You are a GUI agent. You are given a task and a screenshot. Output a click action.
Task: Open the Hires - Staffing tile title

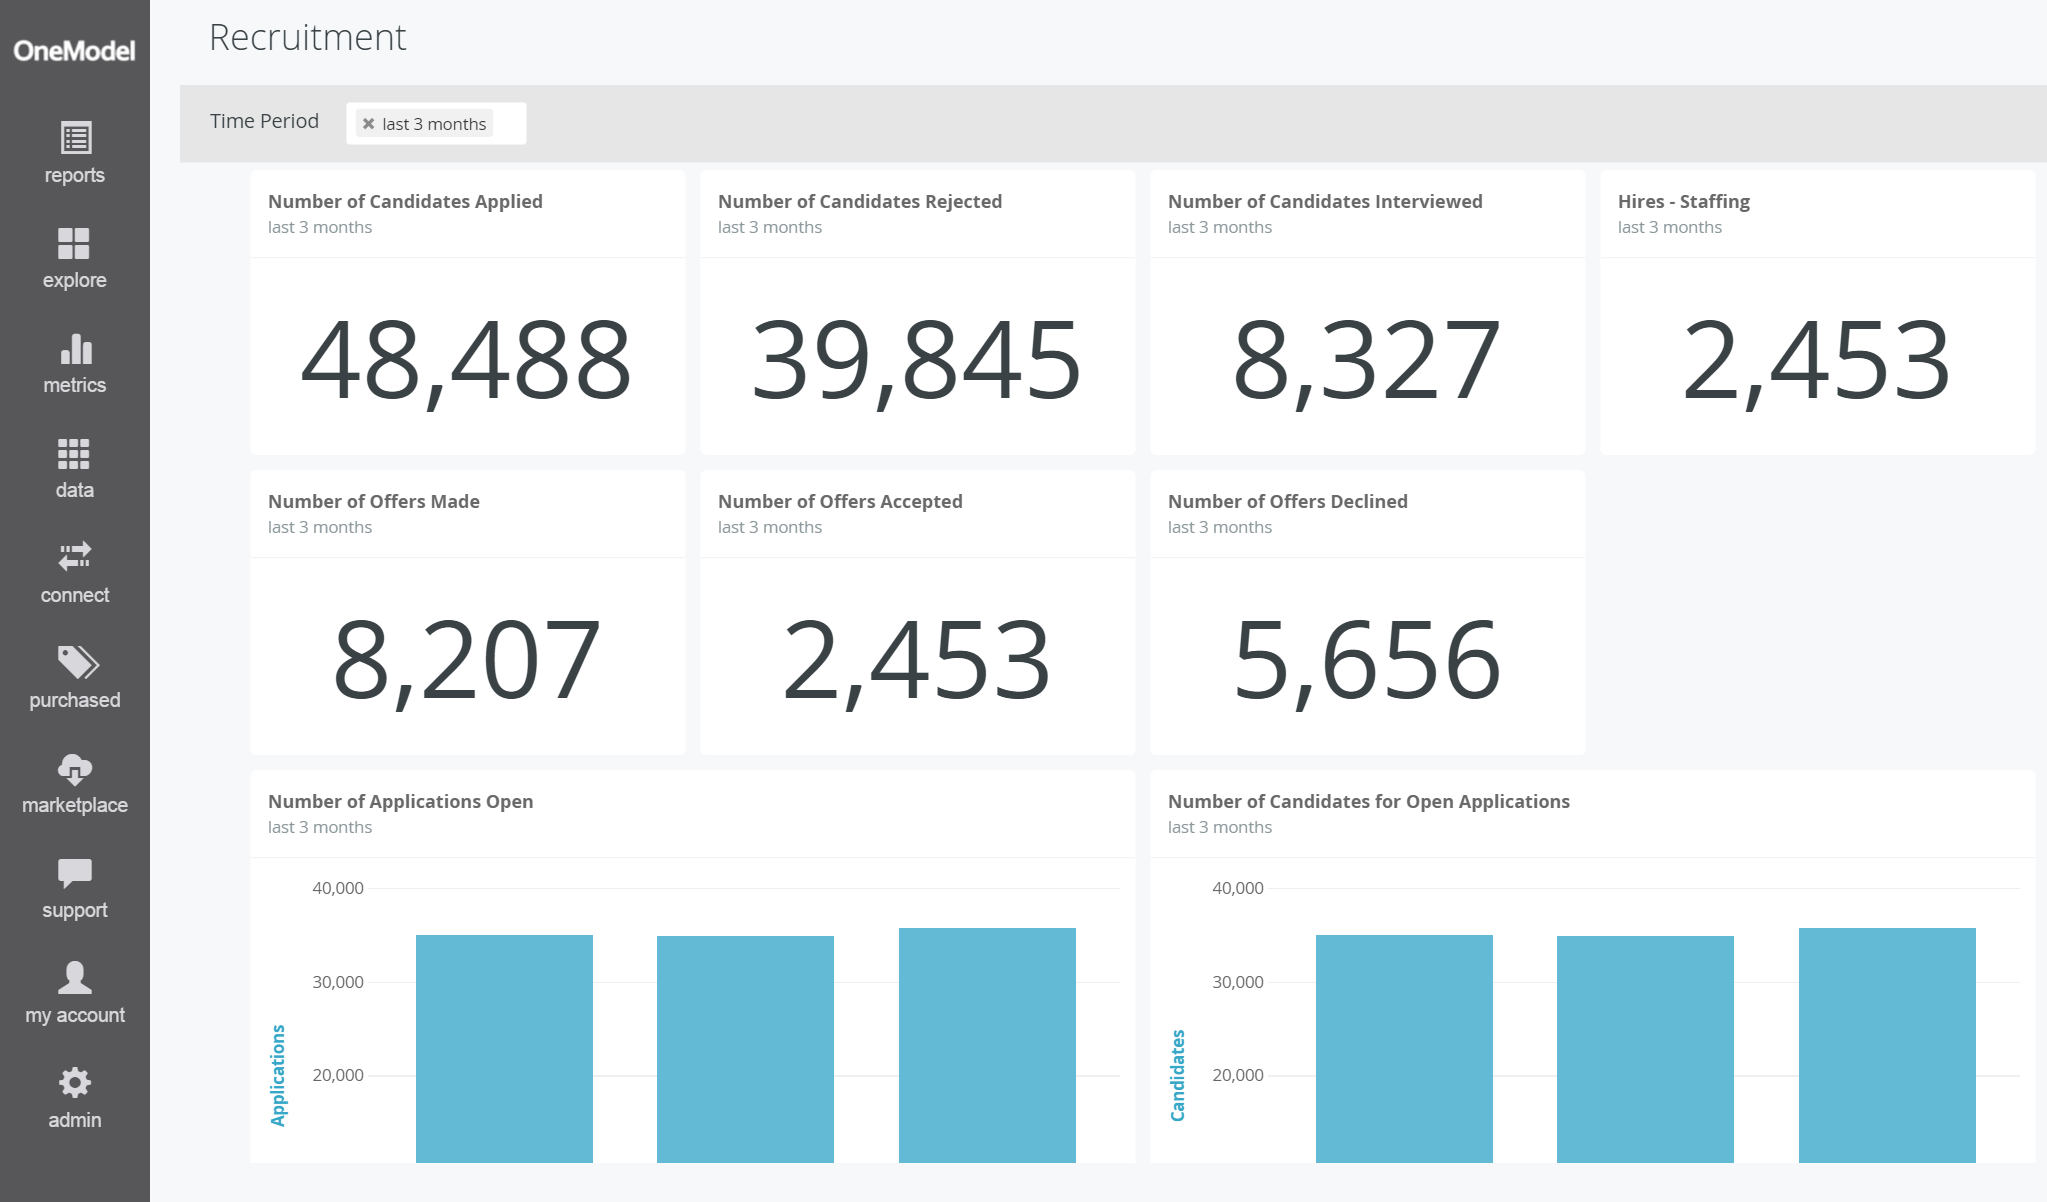(x=1683, y=201)
